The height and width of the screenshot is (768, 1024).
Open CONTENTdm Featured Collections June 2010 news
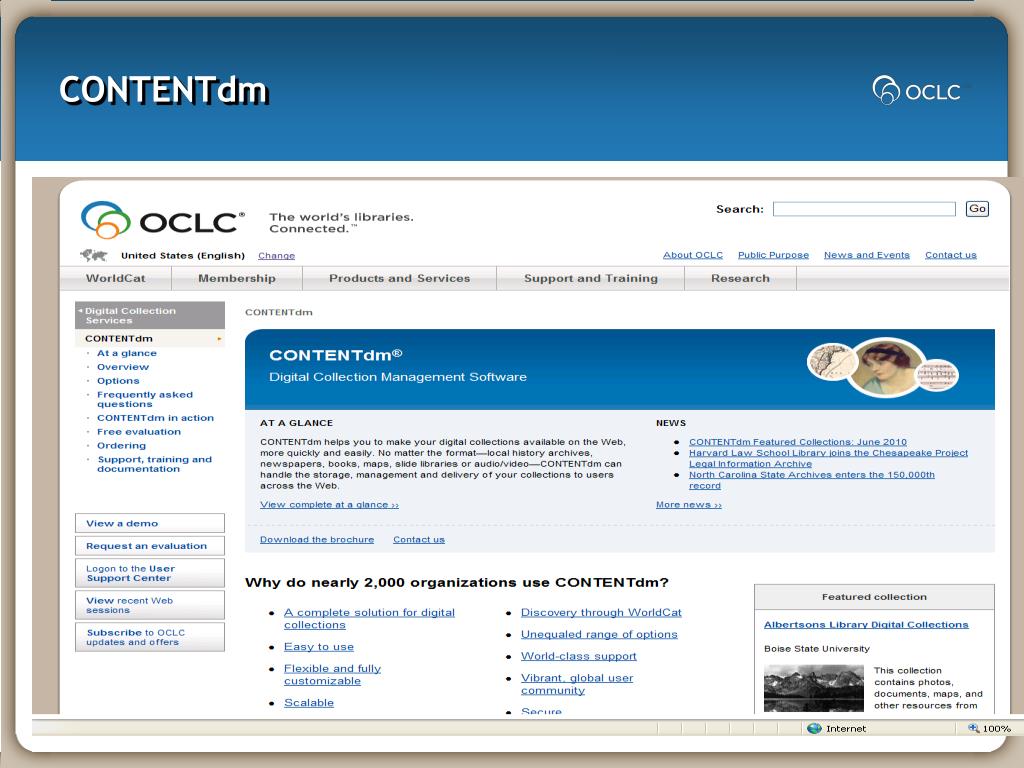coord(797,442)
